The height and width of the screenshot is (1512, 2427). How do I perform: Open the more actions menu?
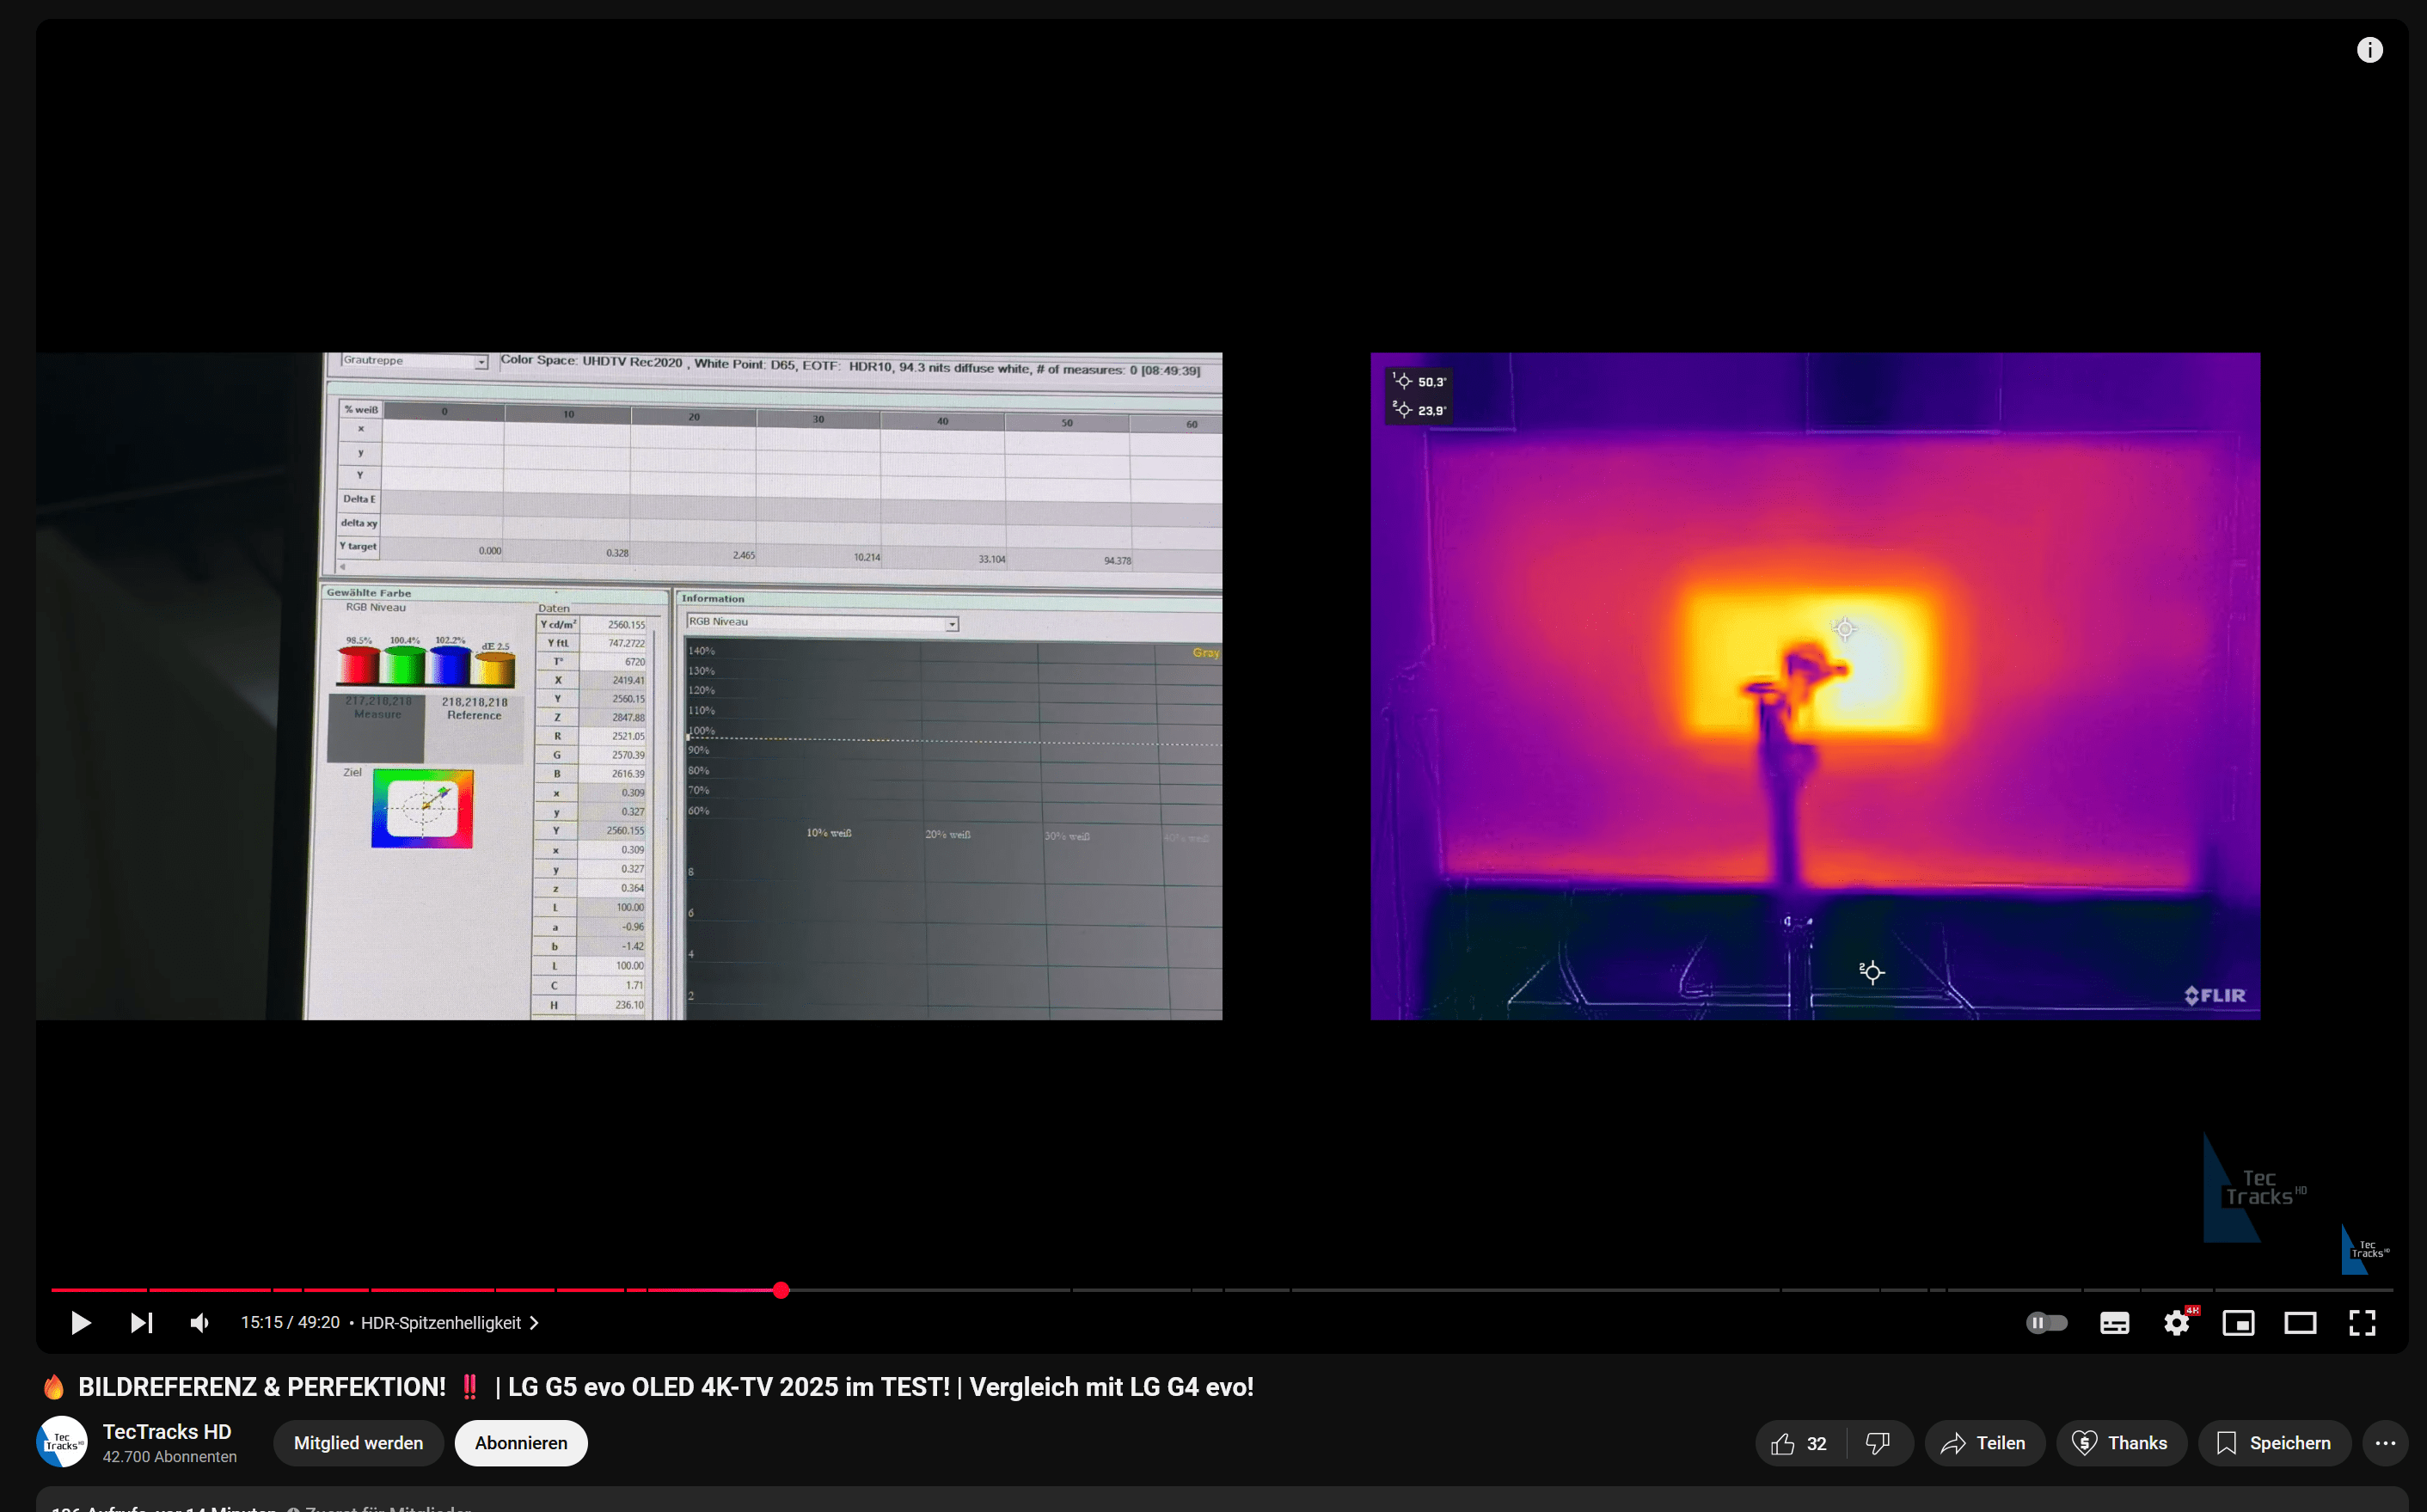2385,1443
